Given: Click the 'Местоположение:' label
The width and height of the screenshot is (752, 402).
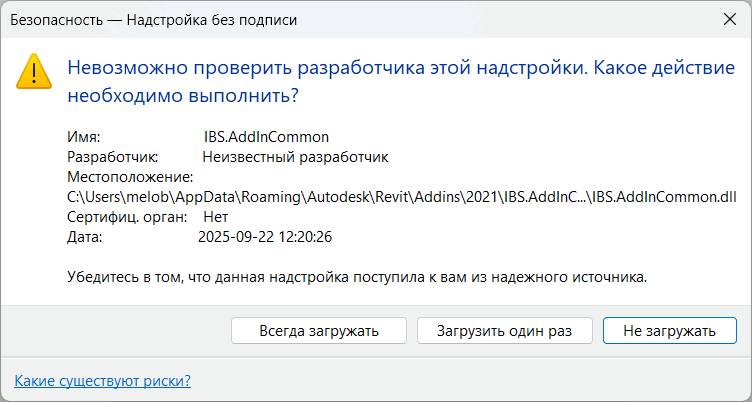Looking at the screenshot, I should point(130,177).
